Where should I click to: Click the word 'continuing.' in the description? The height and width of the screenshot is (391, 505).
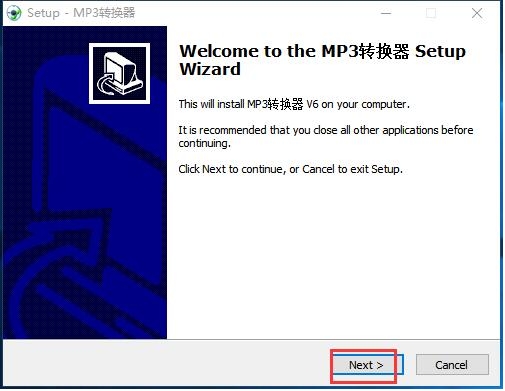pyautogui.click(x=204, y=143)
